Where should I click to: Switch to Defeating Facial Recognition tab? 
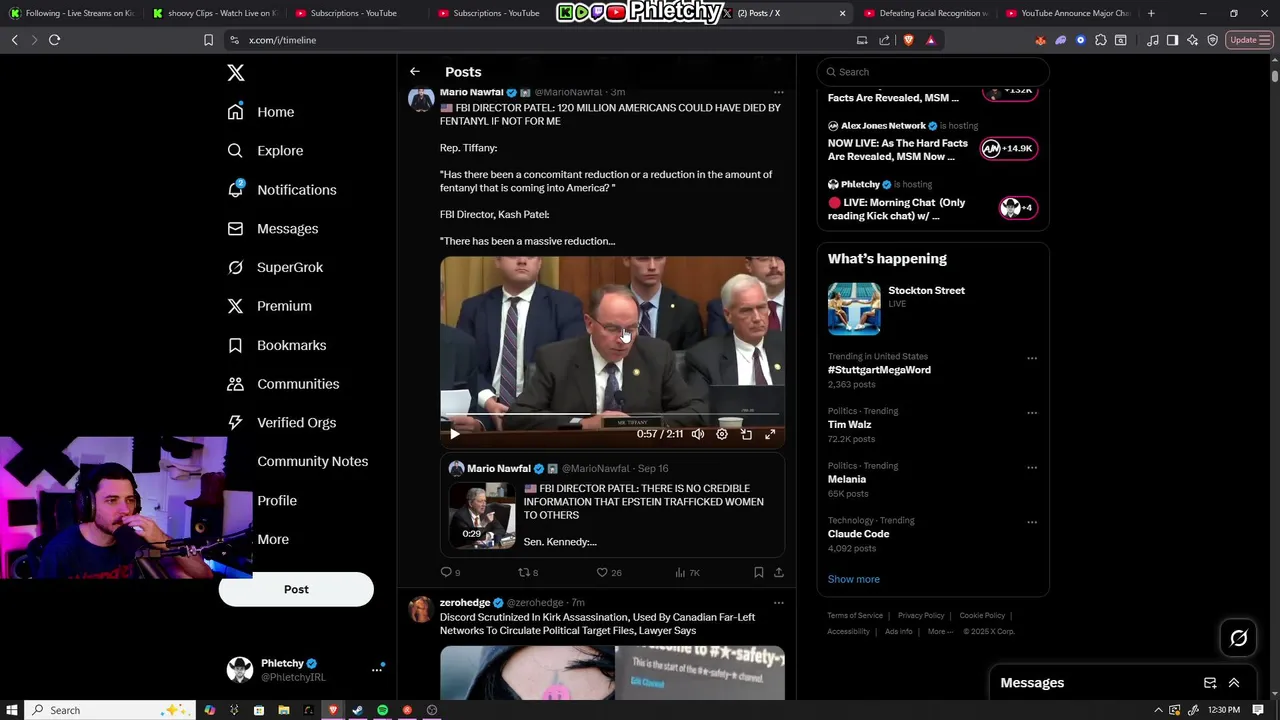coord(926,13)
